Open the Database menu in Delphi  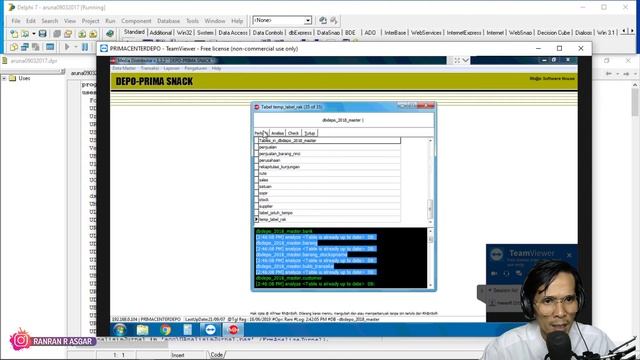(x=168, y=21)
